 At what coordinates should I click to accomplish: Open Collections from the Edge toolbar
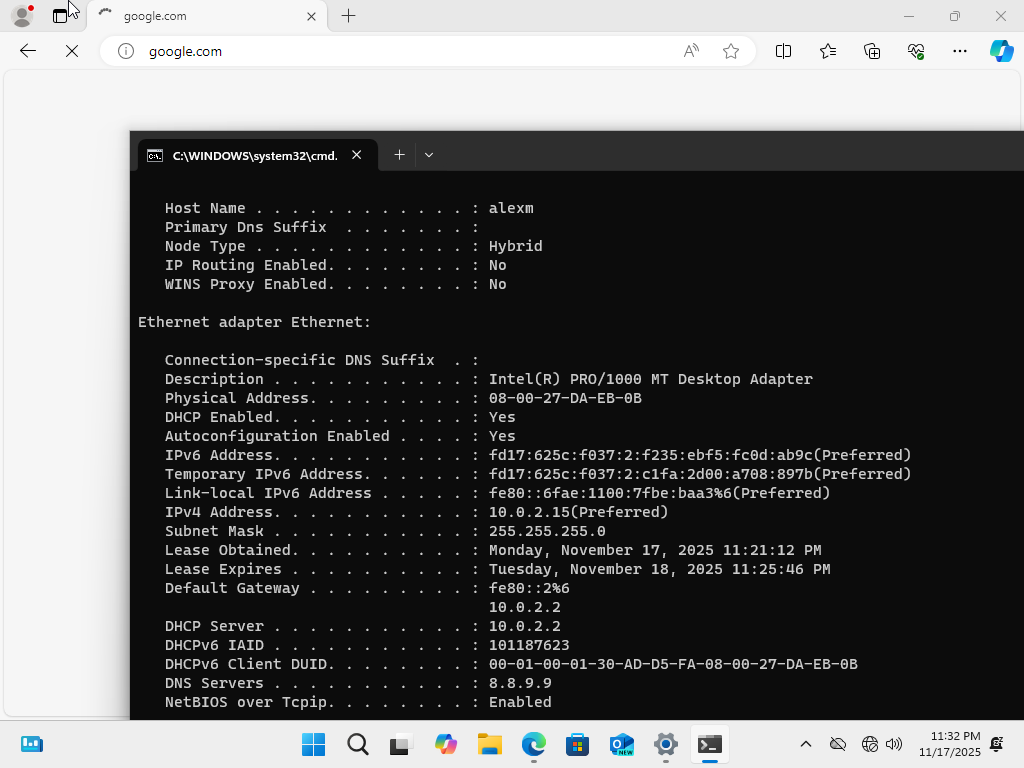pos(871,51)
